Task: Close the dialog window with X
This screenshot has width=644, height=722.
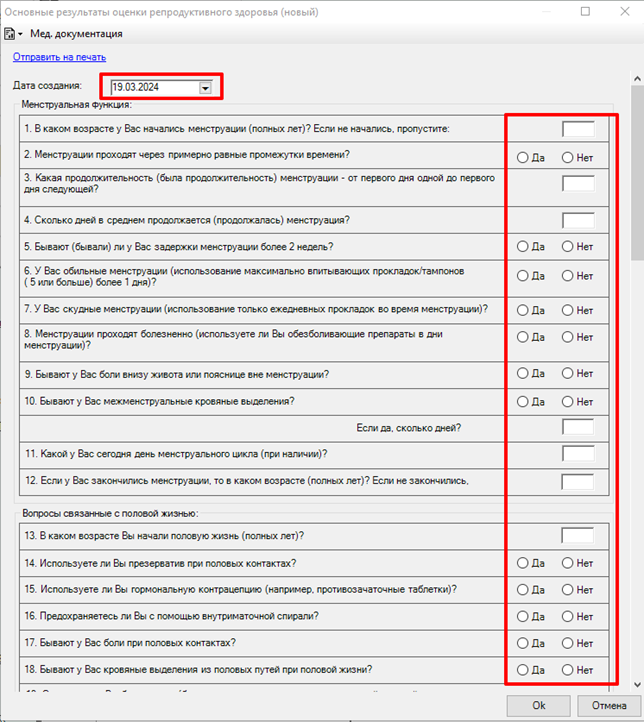Action: pos(625,12)
